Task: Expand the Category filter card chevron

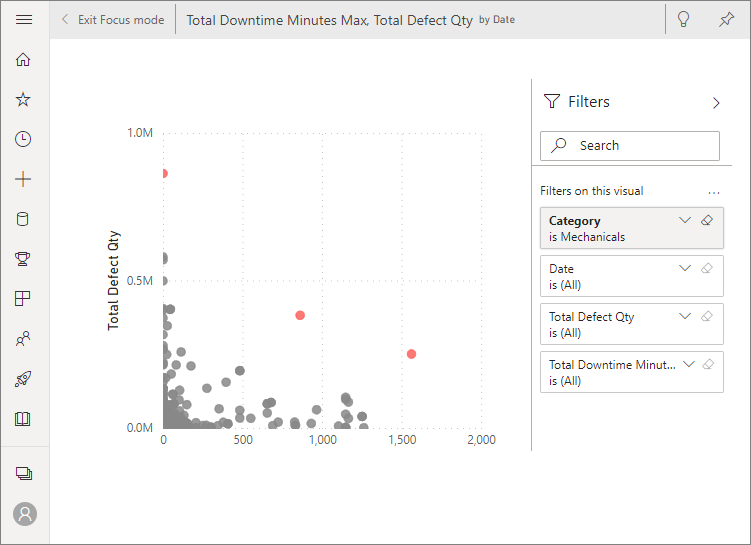Action: point(685,220)
